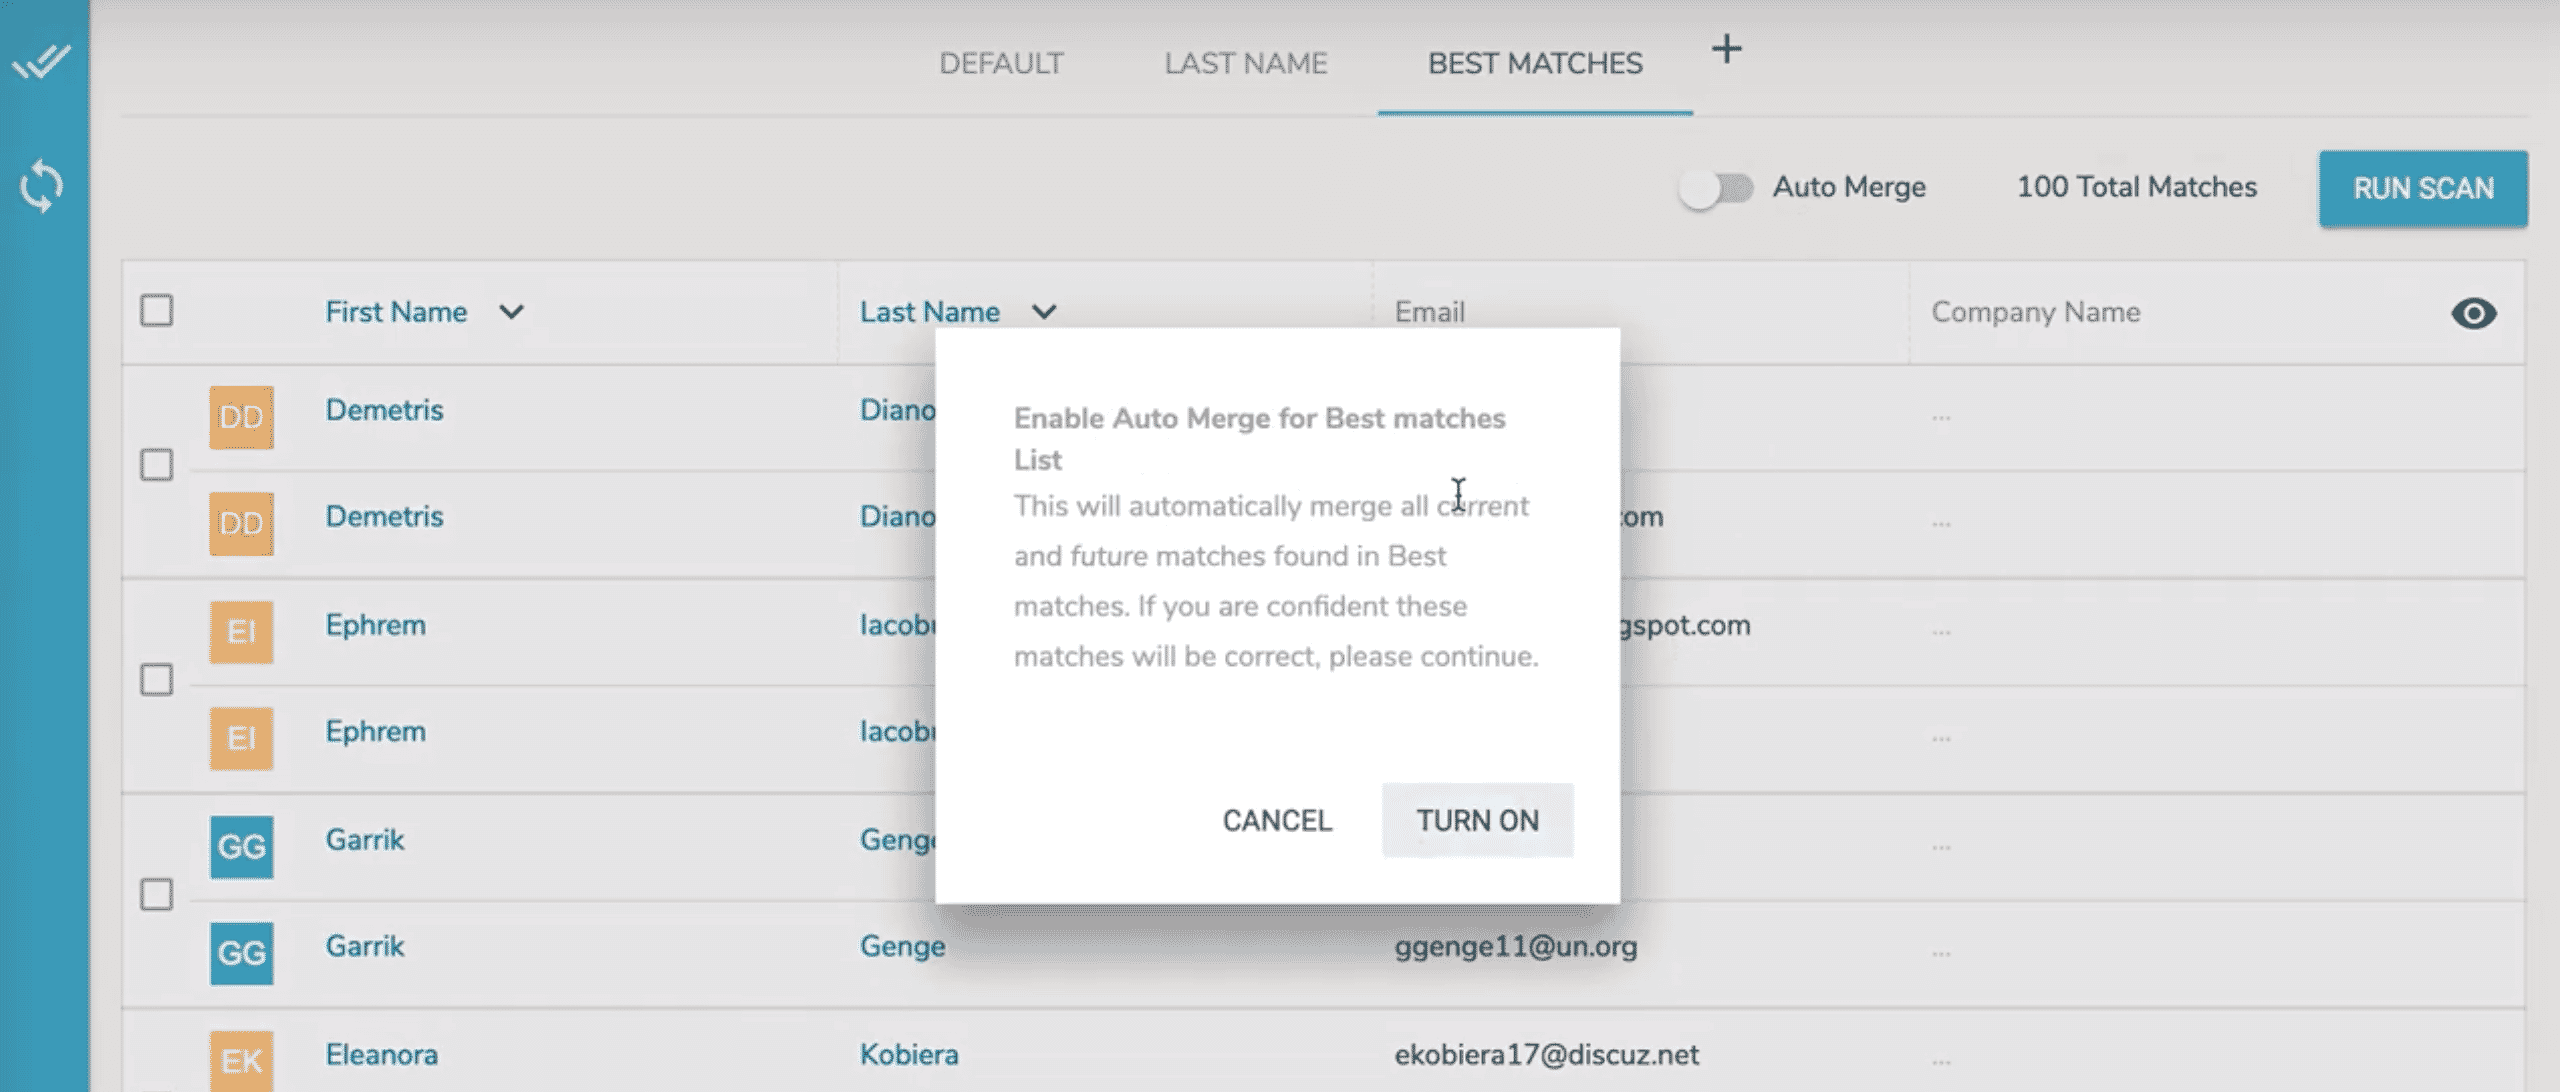Click the First Name column header
Image resolution: width=2560 pixels, height=1092 pixels.
pyautogui.click(x=396, y=312)
